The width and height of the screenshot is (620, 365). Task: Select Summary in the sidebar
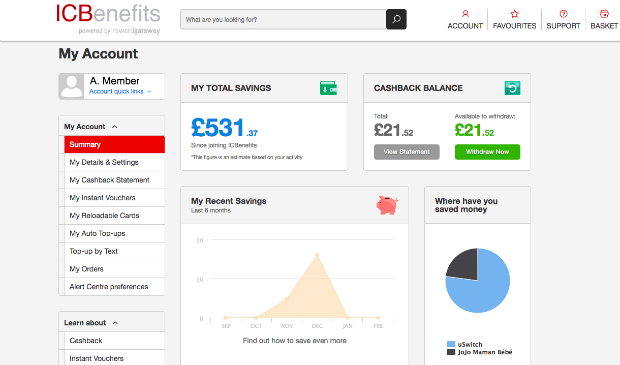(x=114, y=144)
